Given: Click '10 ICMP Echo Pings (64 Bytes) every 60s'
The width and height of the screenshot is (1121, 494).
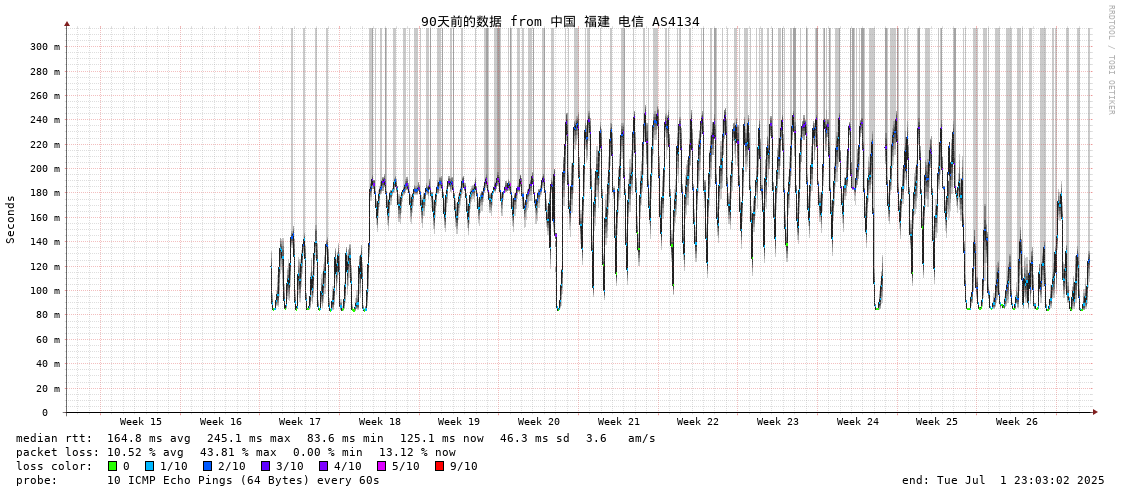Looking at the screenshot, I should coord(243,480).
